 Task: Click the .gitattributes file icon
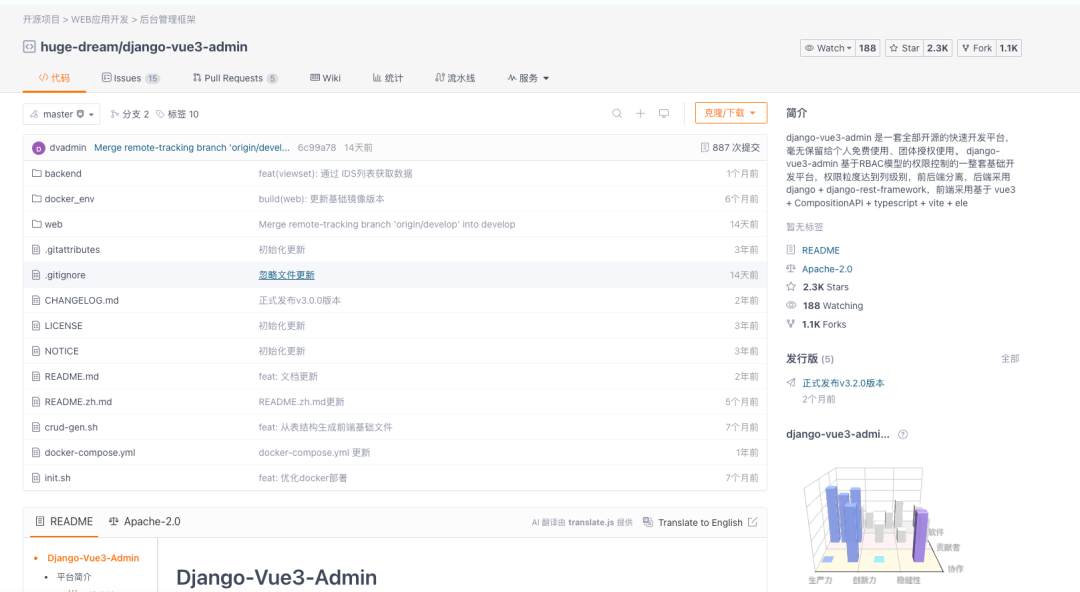point(36,249)
